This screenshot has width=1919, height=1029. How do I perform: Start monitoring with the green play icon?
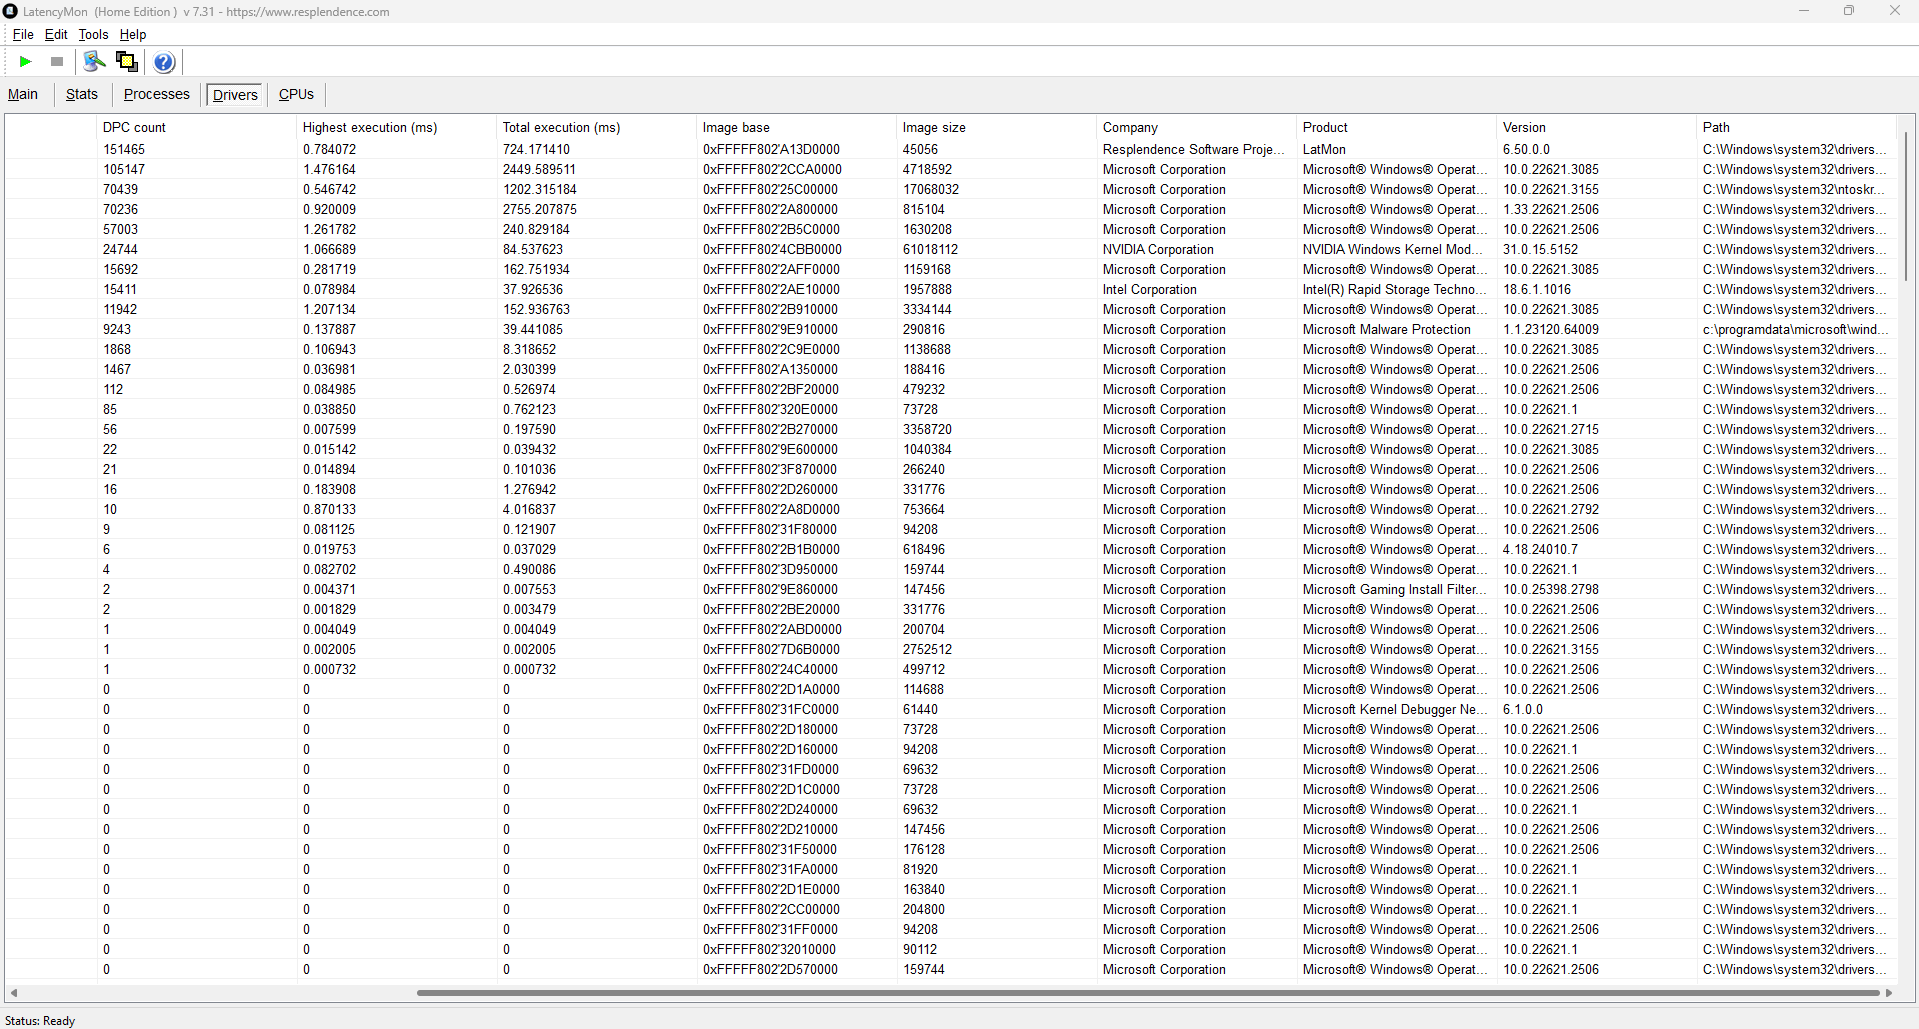[x=25, y=62]
